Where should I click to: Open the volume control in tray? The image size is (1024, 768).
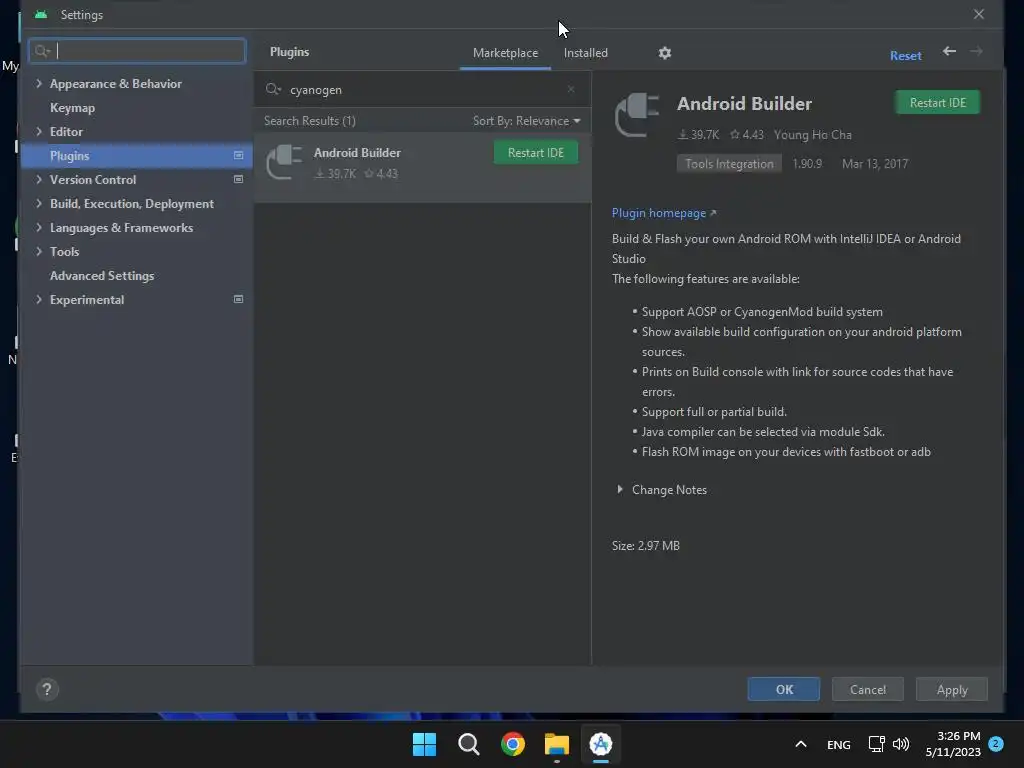pos(901,744)
